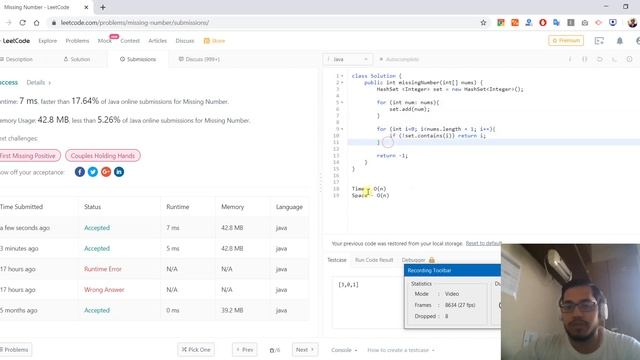The image size is (640, 360).
Task: Open the Store link
Action: [214, 41]
